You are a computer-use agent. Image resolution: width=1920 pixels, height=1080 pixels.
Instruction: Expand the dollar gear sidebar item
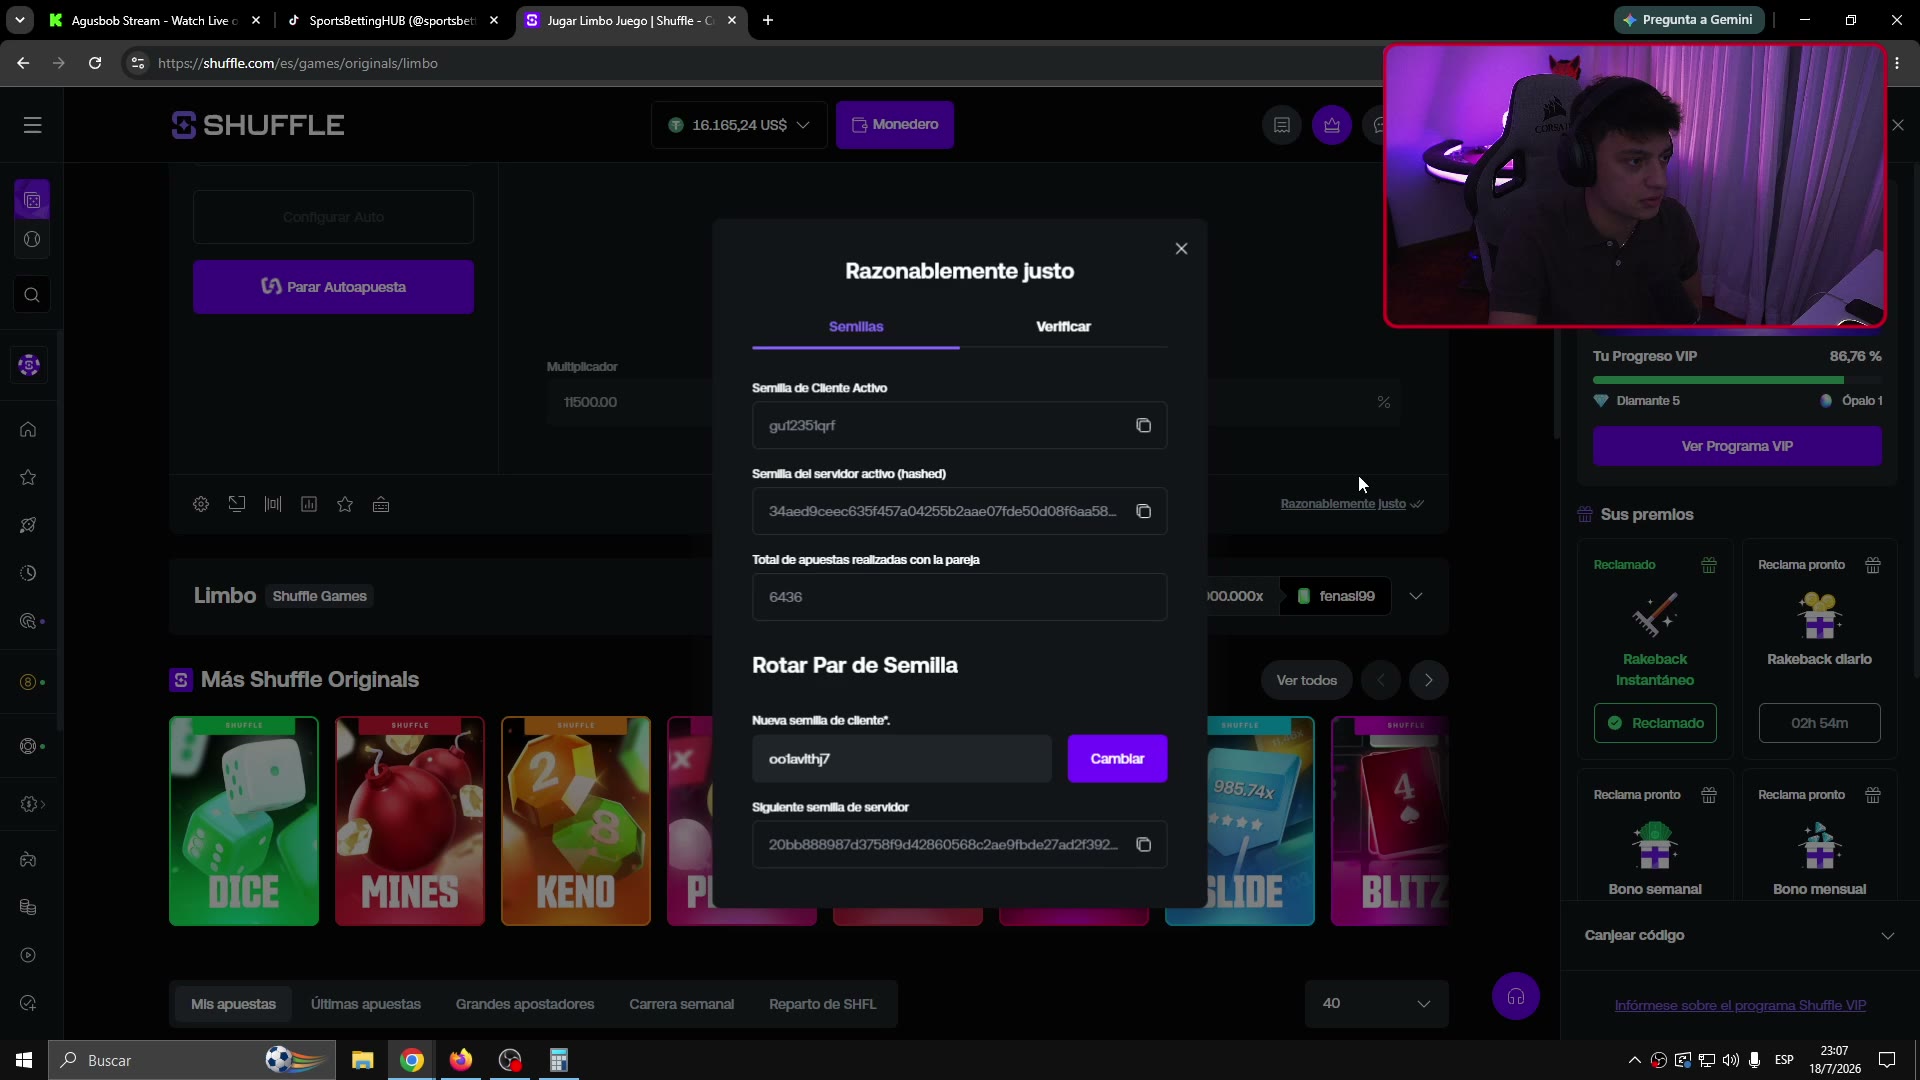tap(32, 804)
